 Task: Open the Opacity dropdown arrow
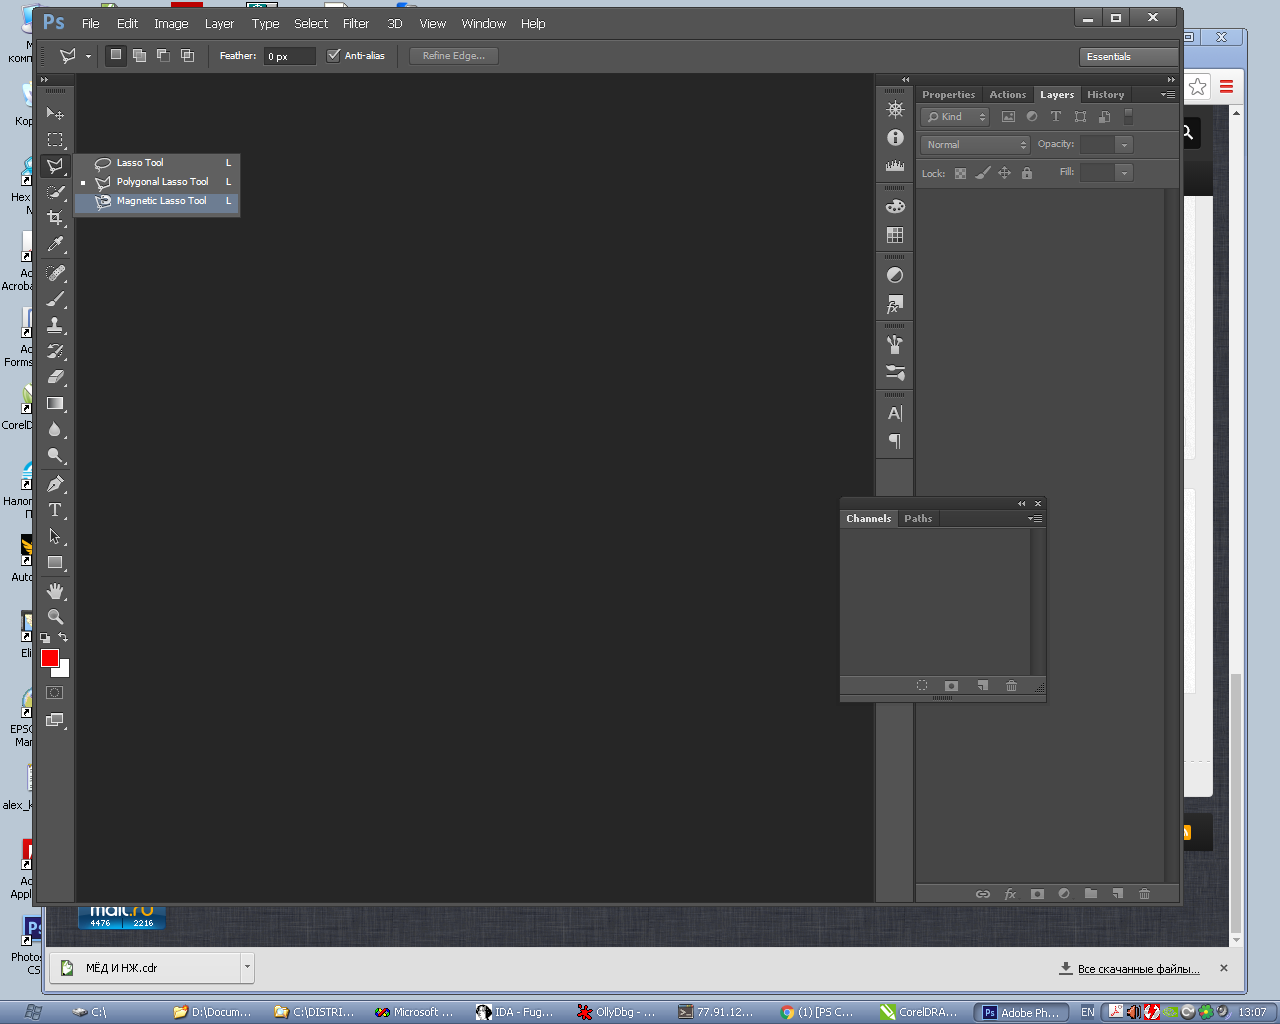[x=1124, y=145]
